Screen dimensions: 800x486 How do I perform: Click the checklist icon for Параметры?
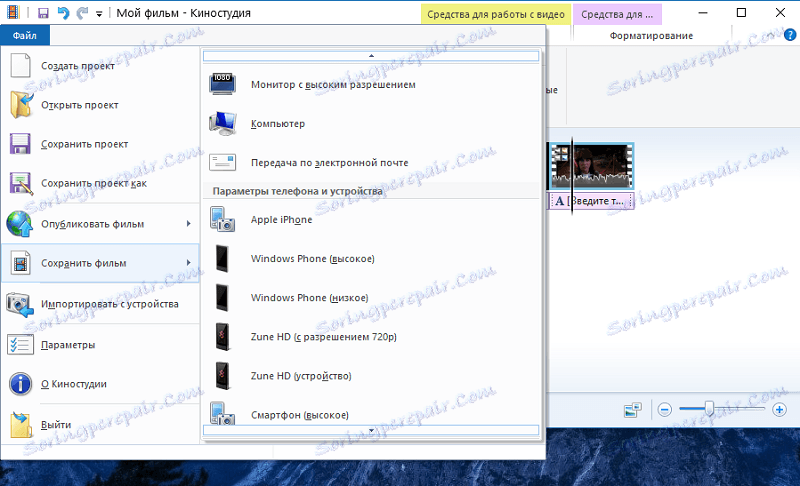click(x=20, y=345)
